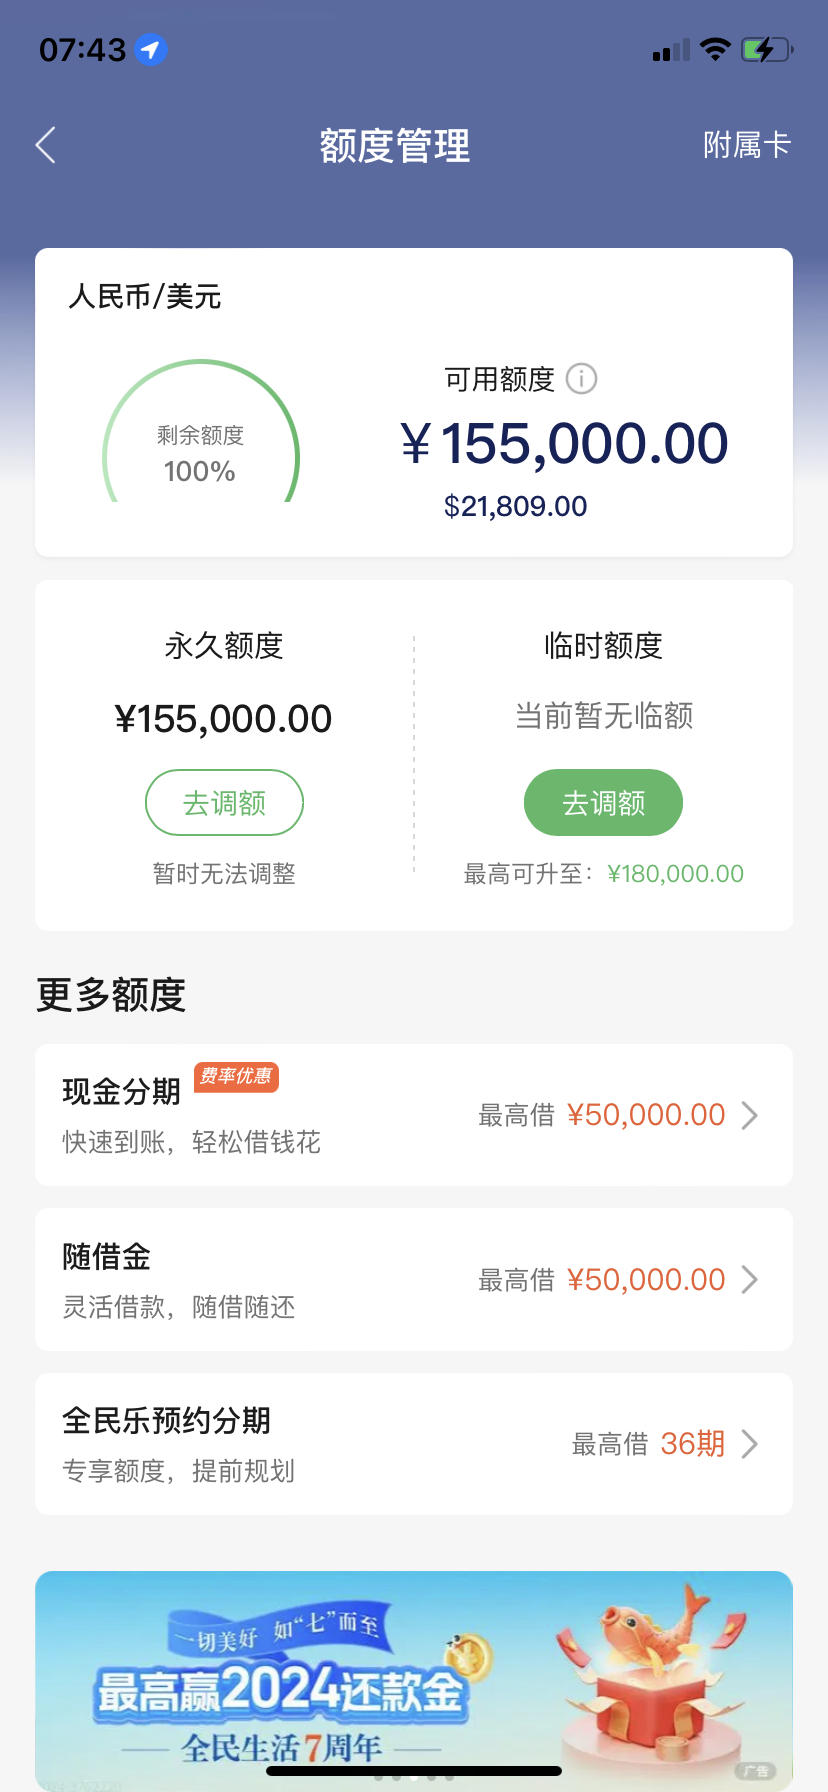Tap the cellular signal bars icon
The height and width of the screenshot is (1792, 828).
(671, 50)
